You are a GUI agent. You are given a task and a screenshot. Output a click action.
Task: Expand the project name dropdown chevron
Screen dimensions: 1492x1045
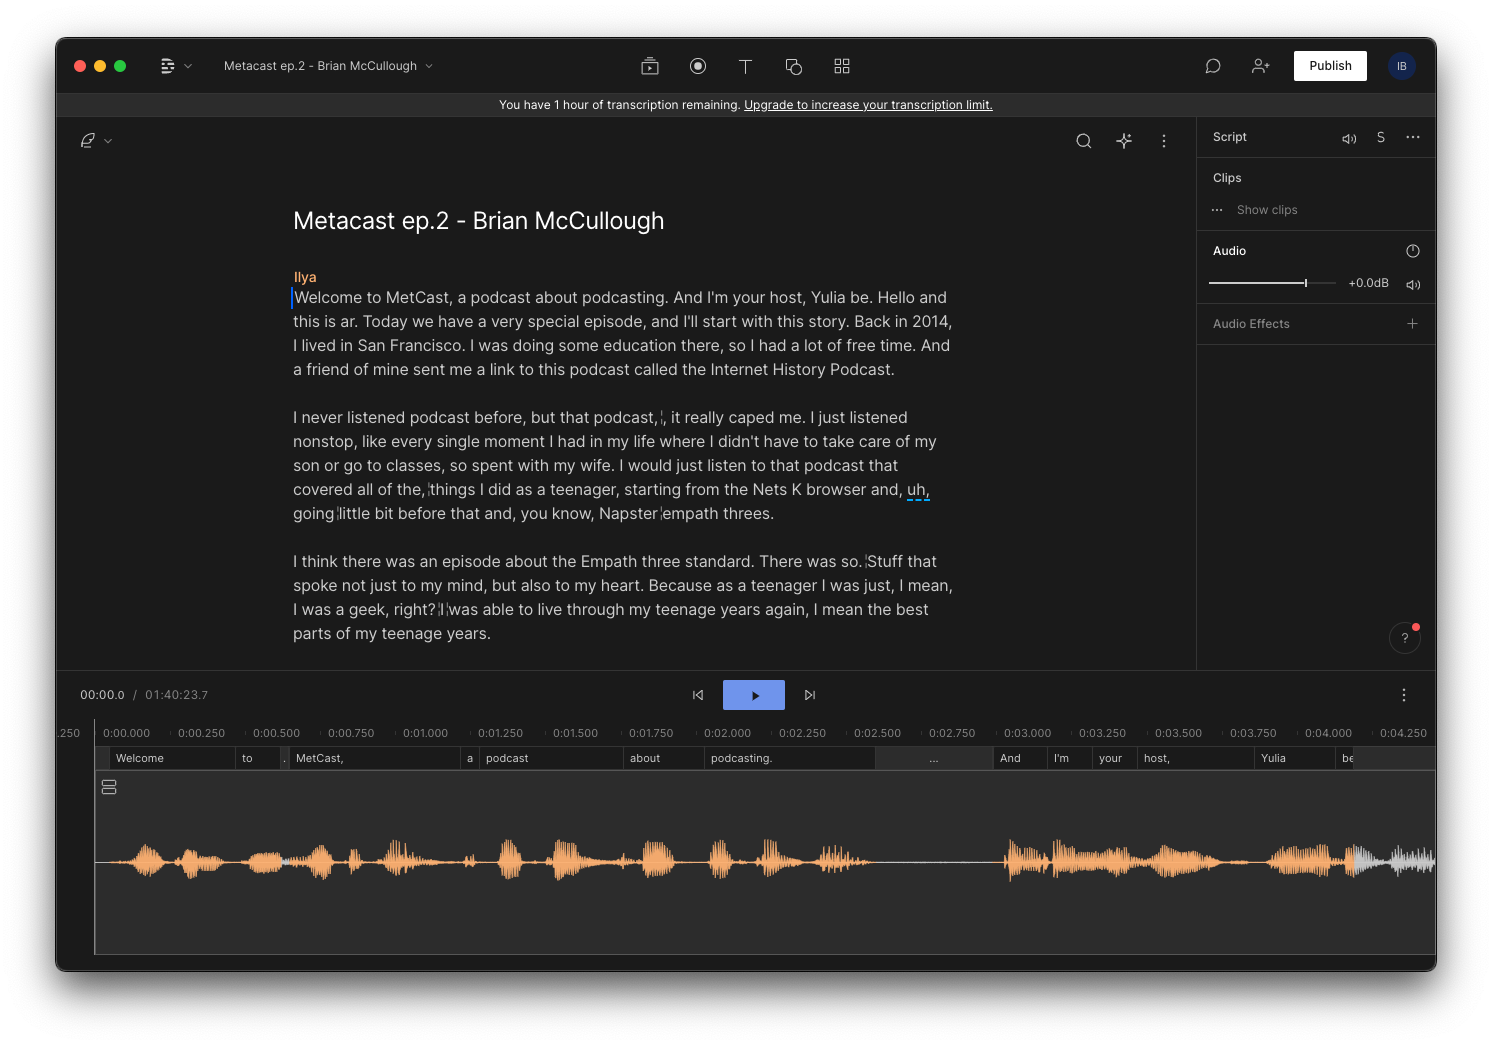tap(429, 66)
